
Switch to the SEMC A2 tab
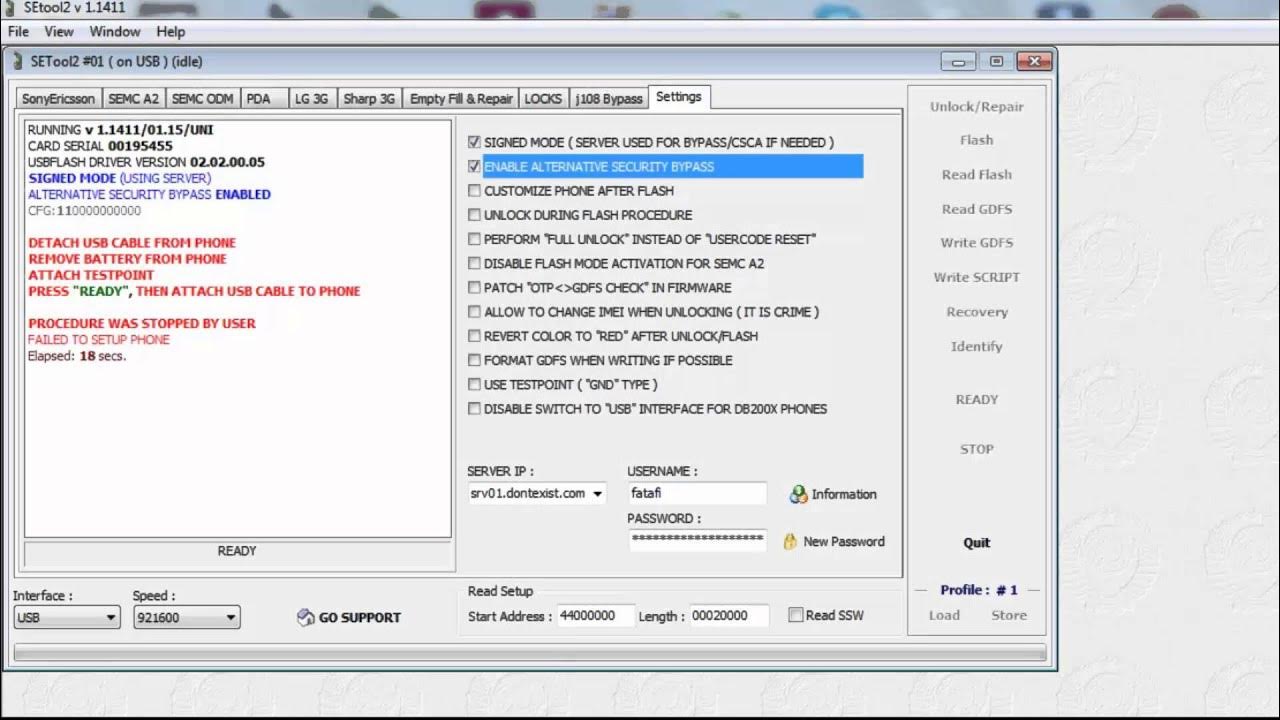pos(133,99)
